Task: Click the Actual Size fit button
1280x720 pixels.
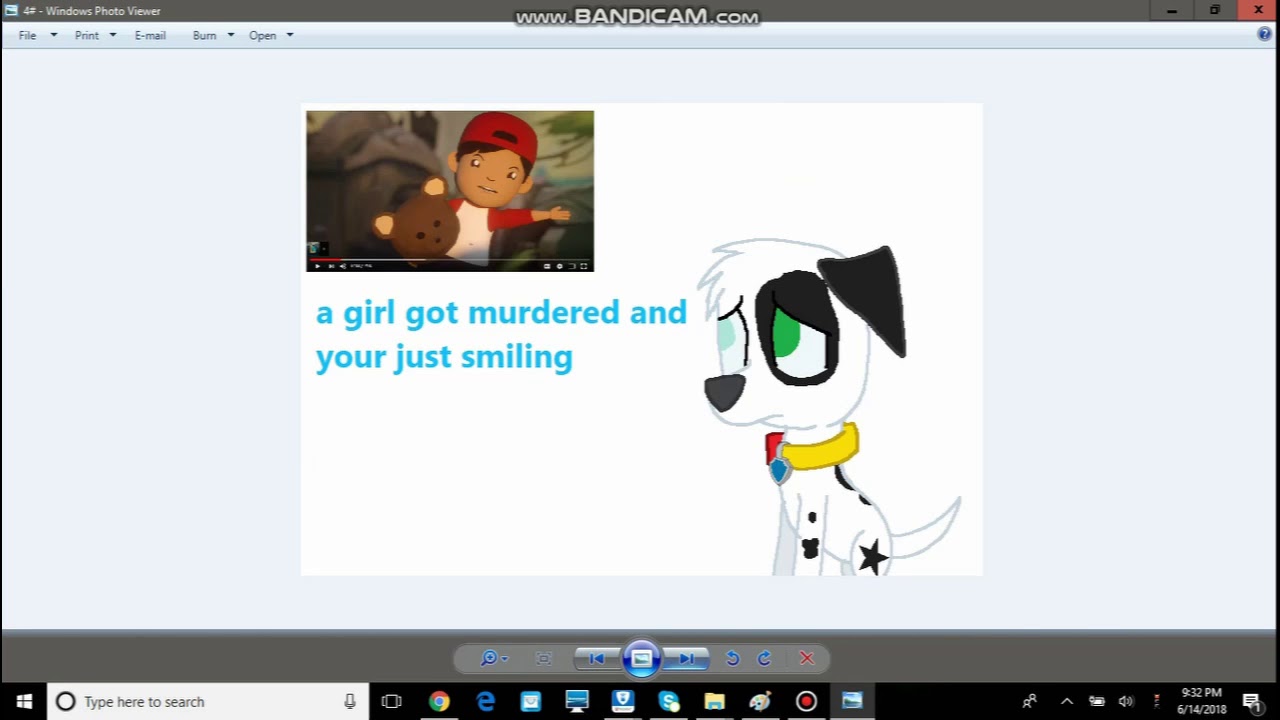Action: [x=544, y=658]
